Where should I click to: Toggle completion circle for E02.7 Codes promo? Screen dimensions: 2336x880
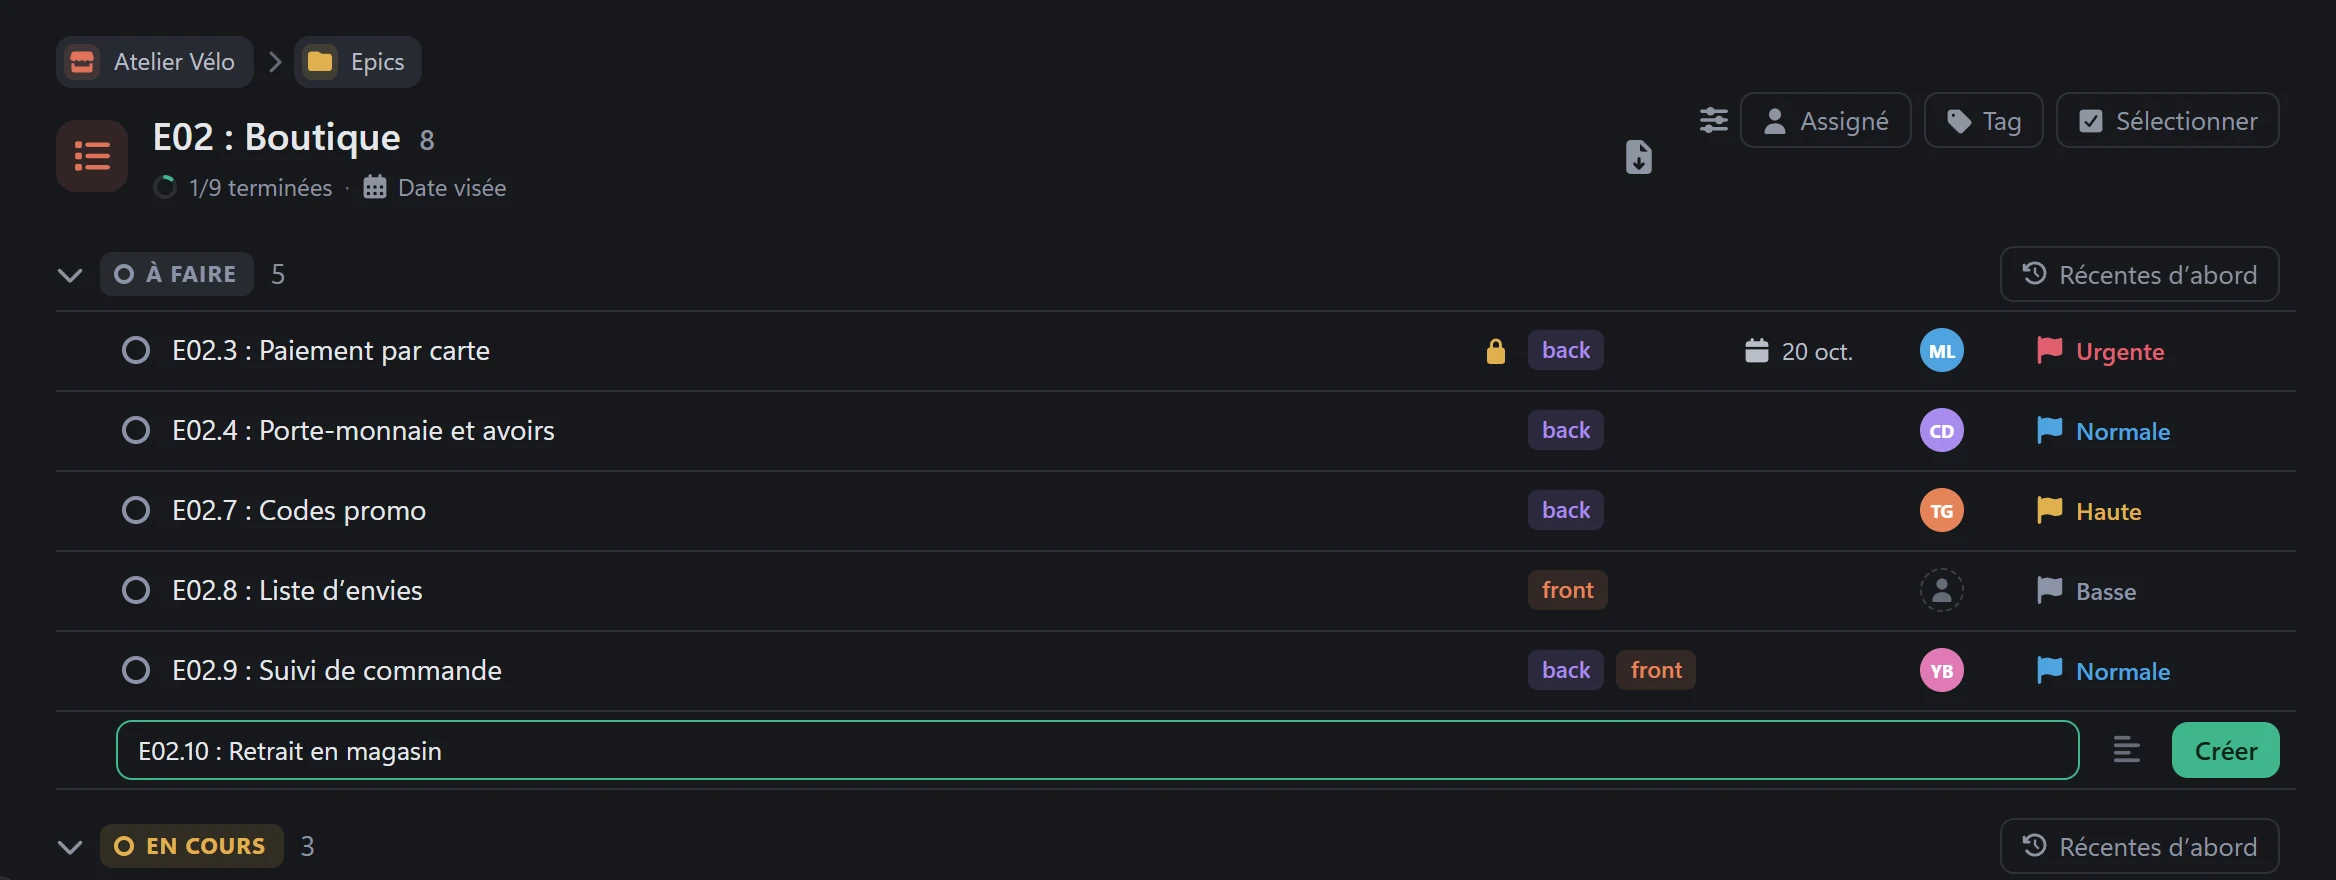point(136,511)
